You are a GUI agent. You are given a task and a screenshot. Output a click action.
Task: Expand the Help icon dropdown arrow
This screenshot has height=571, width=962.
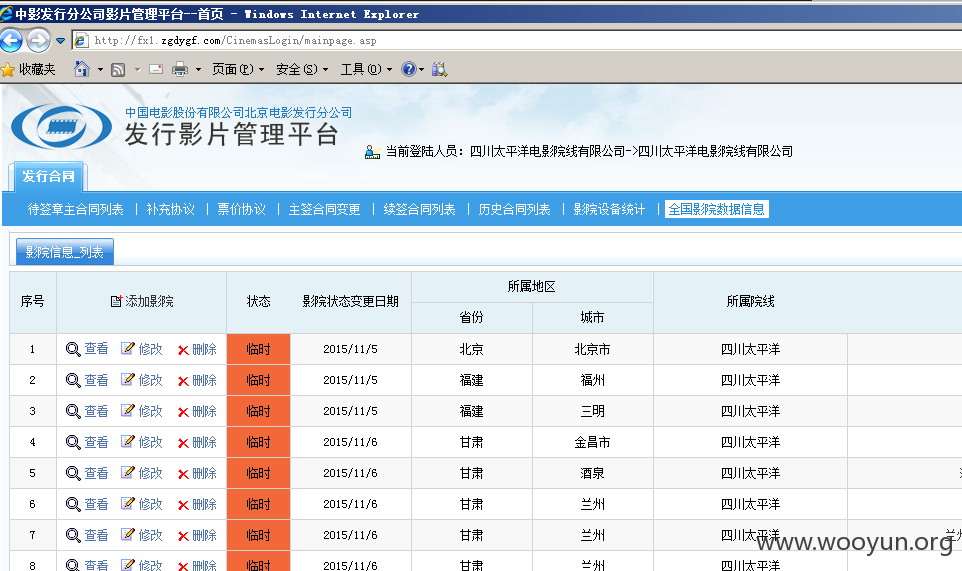(421, 70)
